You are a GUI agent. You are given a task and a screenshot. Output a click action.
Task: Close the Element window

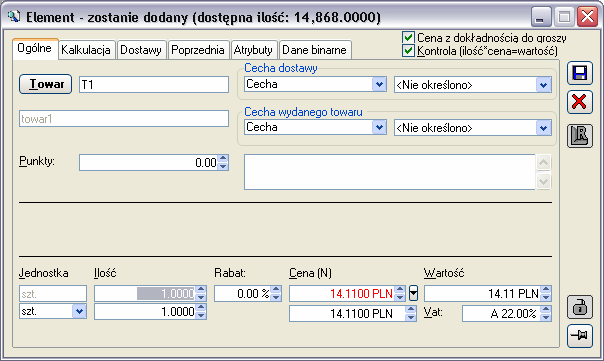pyautogui.click(x=587, y=17)
